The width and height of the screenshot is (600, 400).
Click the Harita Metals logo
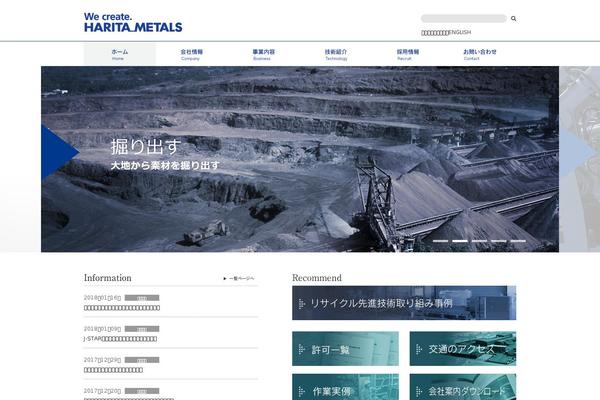pos(133,22)
